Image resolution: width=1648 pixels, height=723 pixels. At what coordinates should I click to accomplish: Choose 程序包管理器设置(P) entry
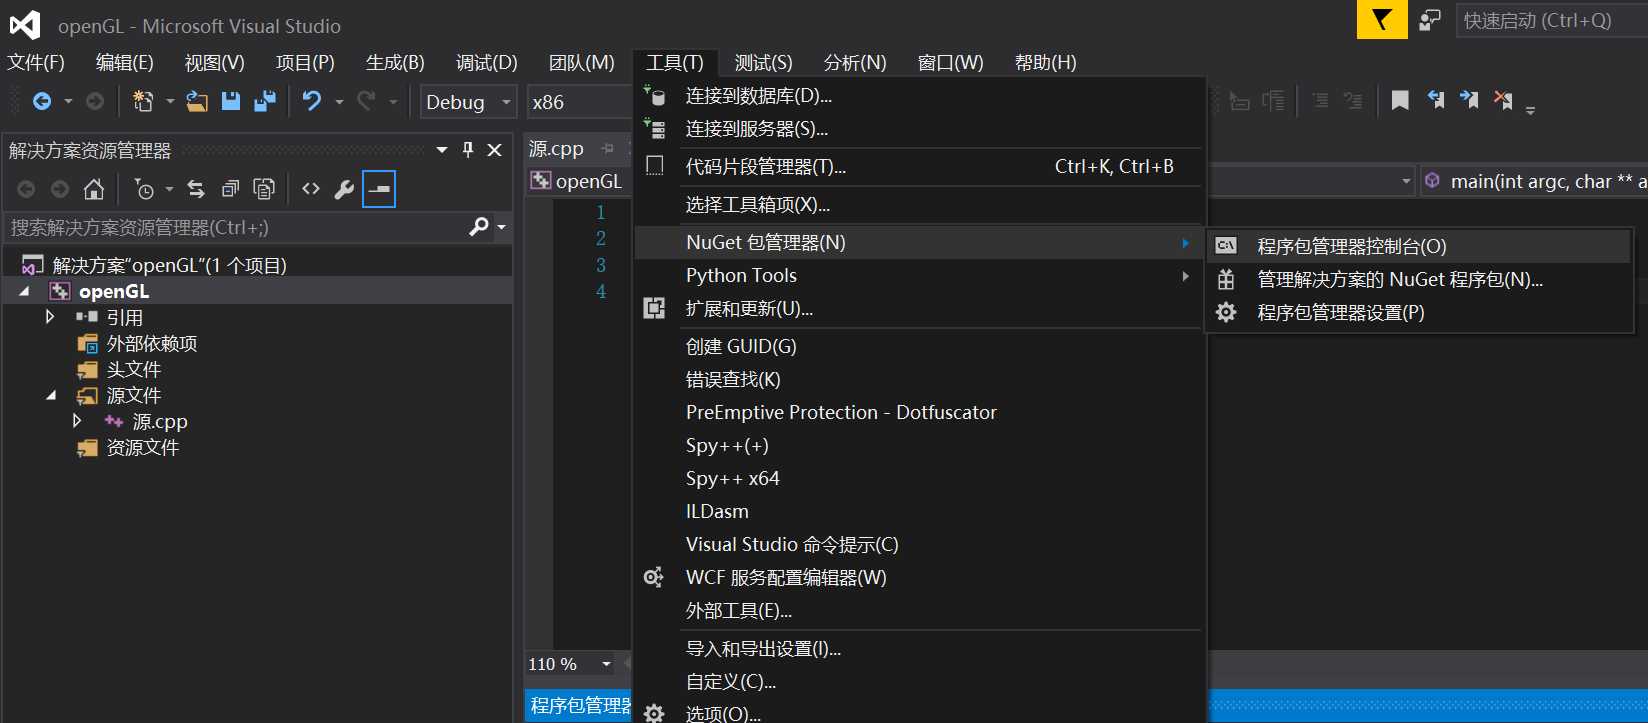click(1419, 312)
